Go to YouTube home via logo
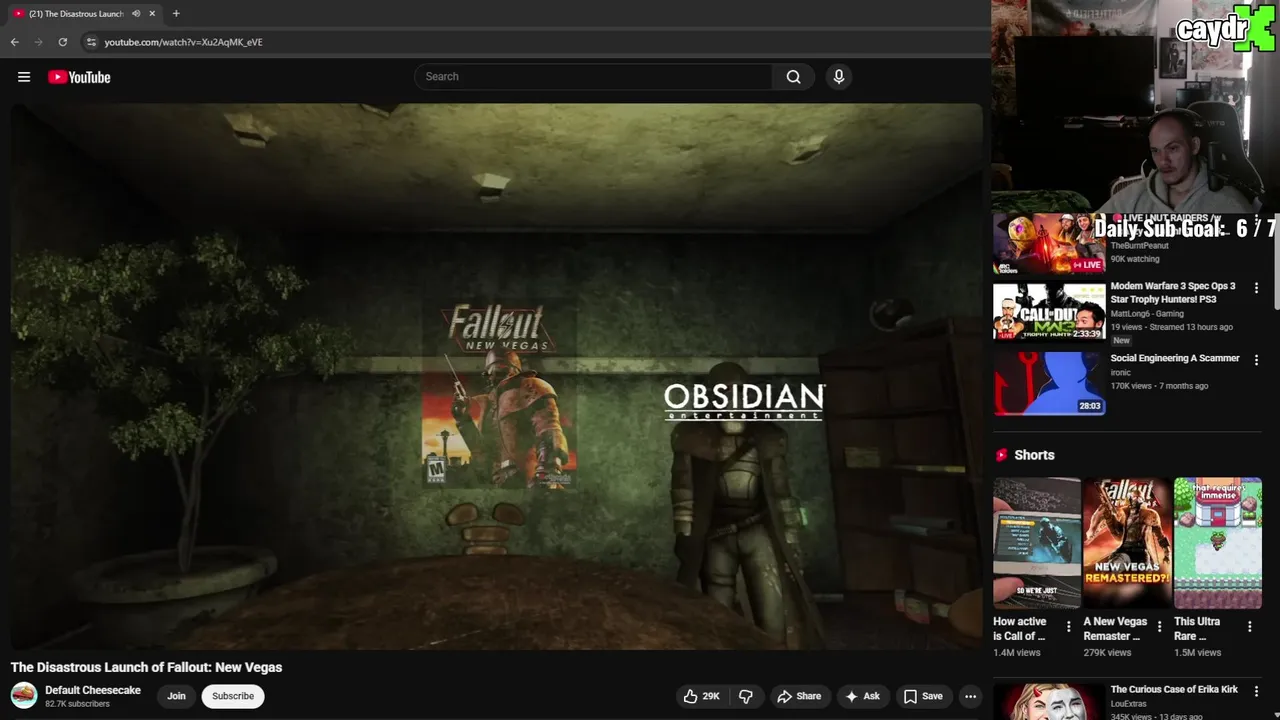 [79, 77]
